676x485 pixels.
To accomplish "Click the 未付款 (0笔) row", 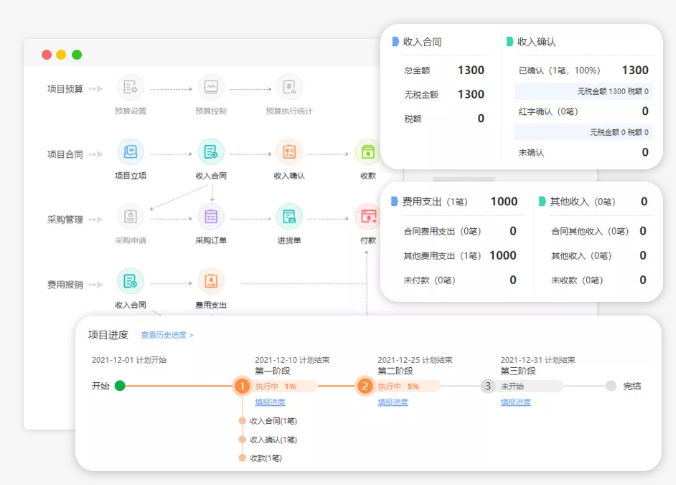I will point(460,280).
